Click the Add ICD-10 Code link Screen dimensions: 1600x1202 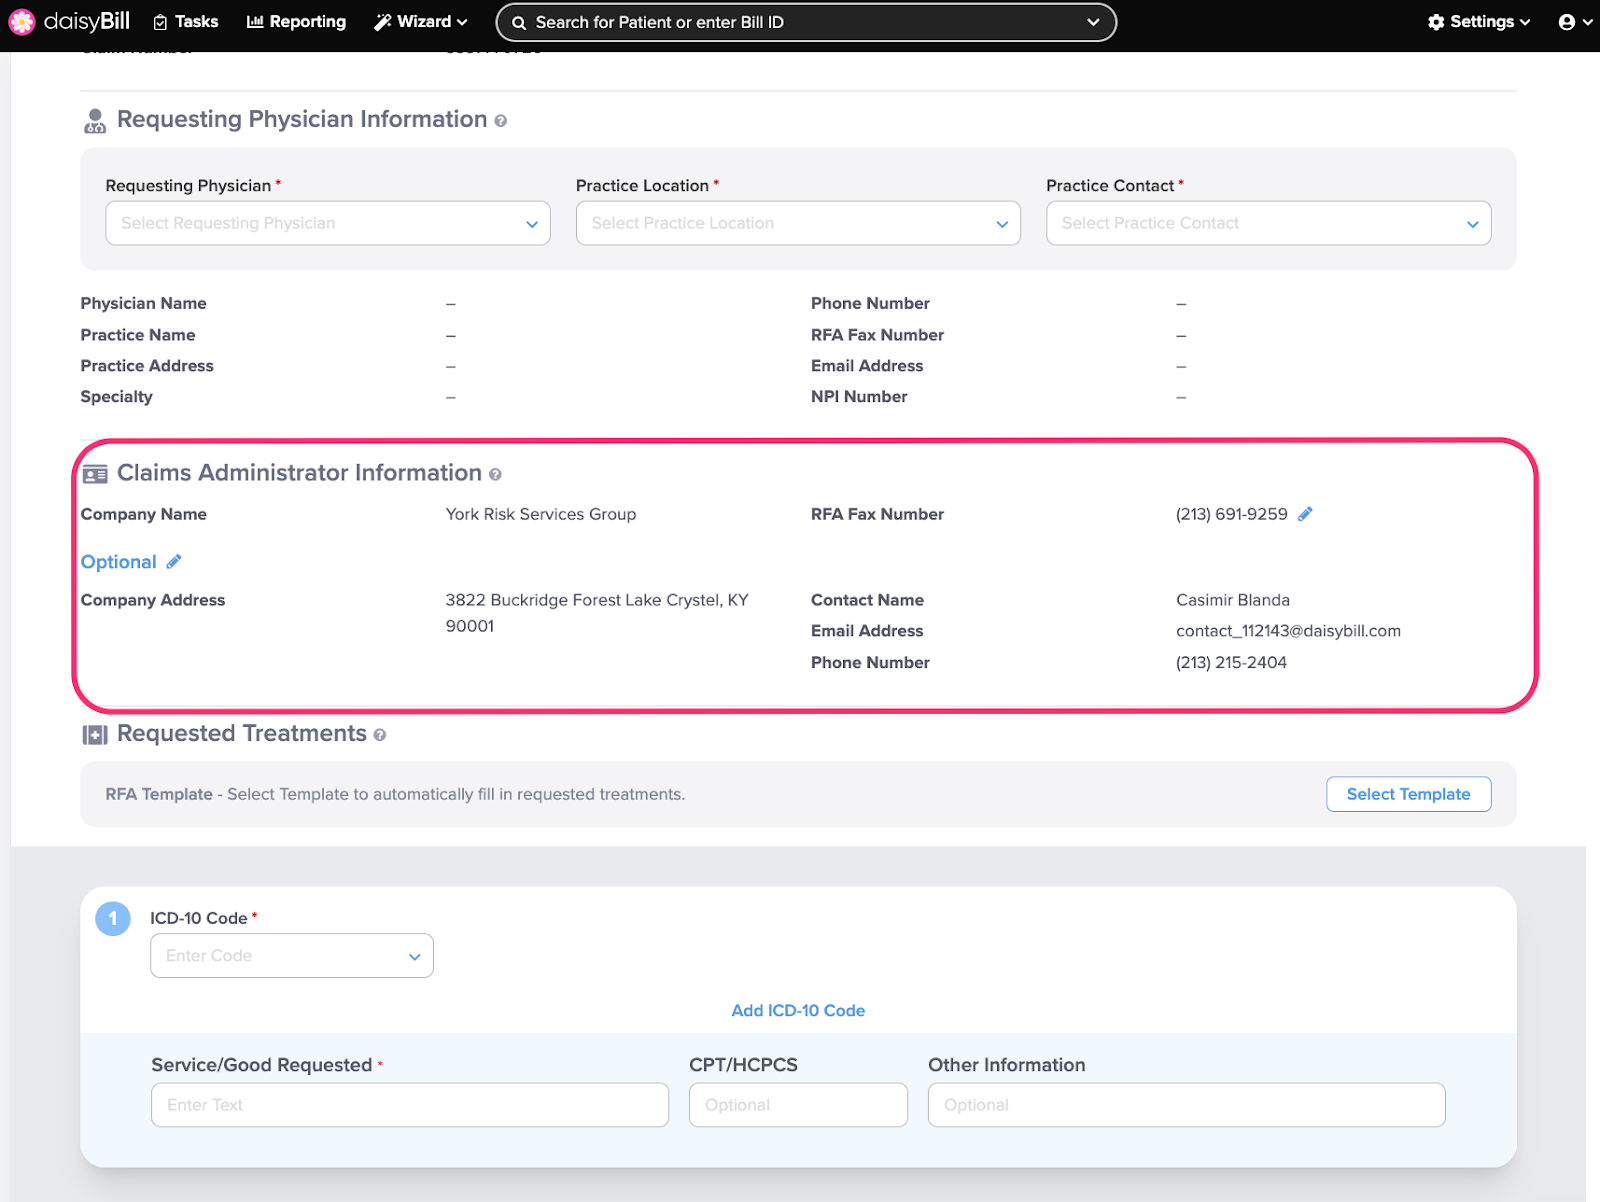[x=798, y=1011]
